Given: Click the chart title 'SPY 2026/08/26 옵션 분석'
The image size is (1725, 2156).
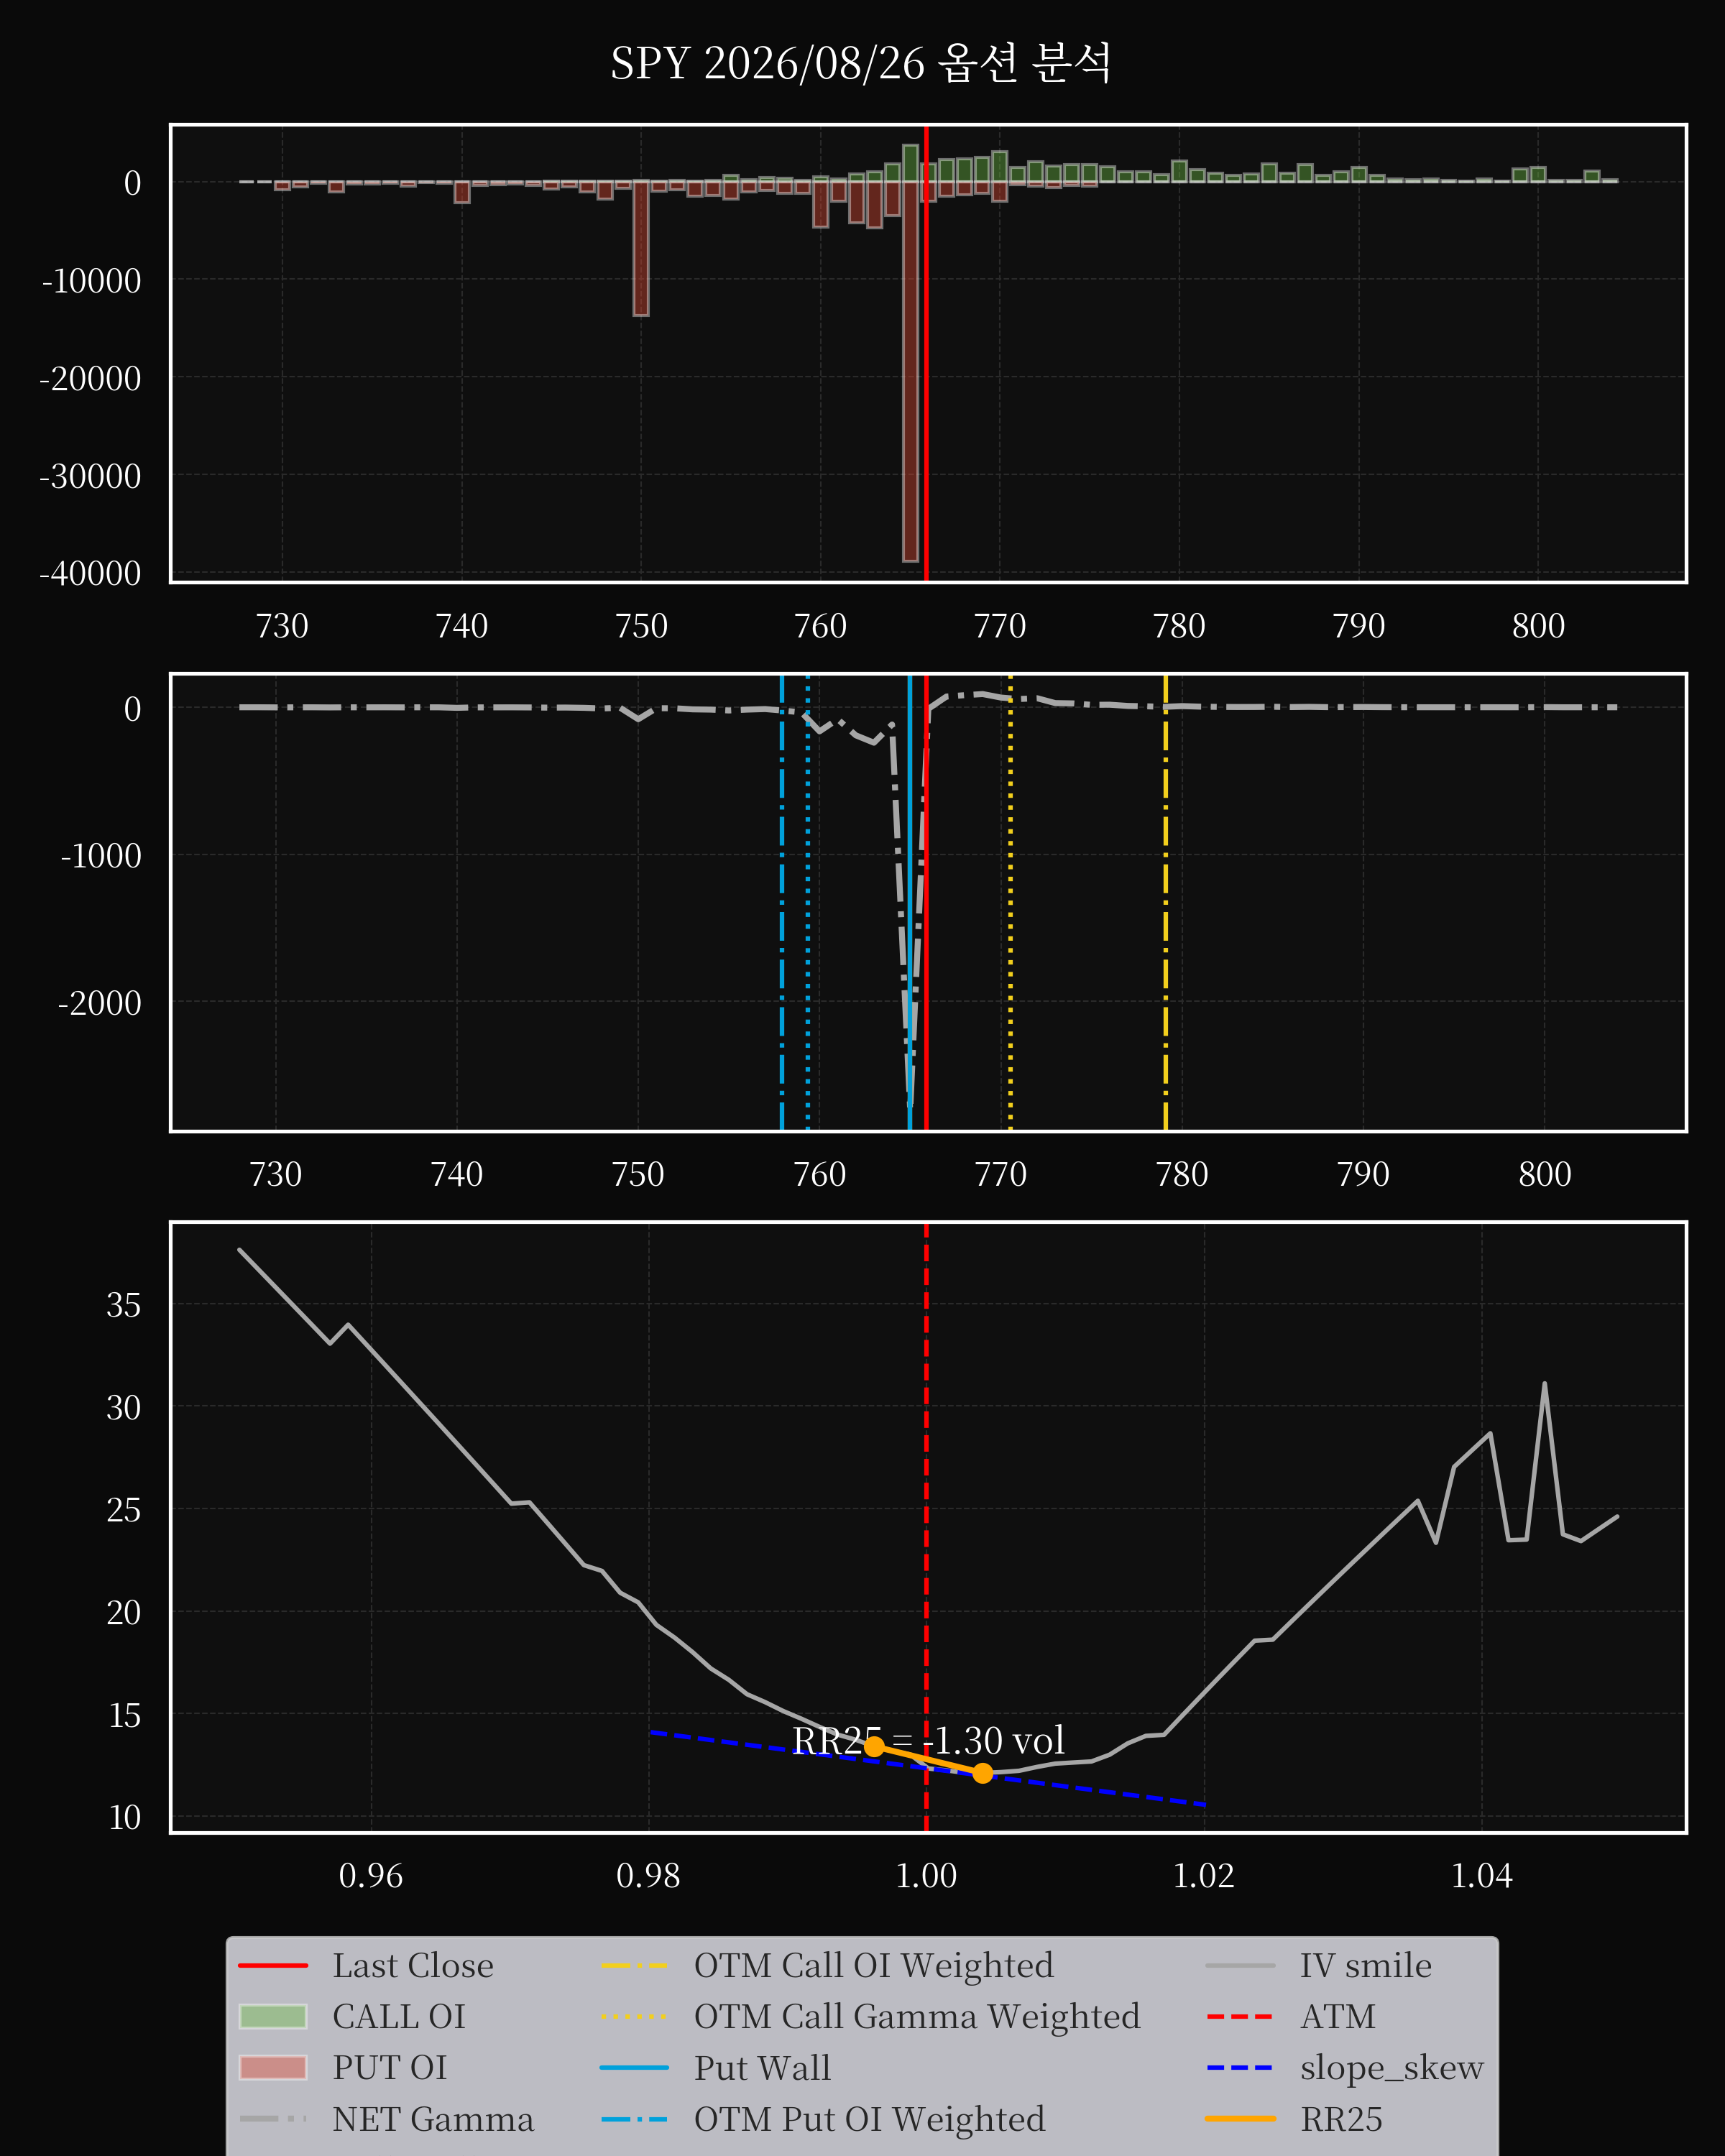Looking at the screenshot, I should (861, 63).
